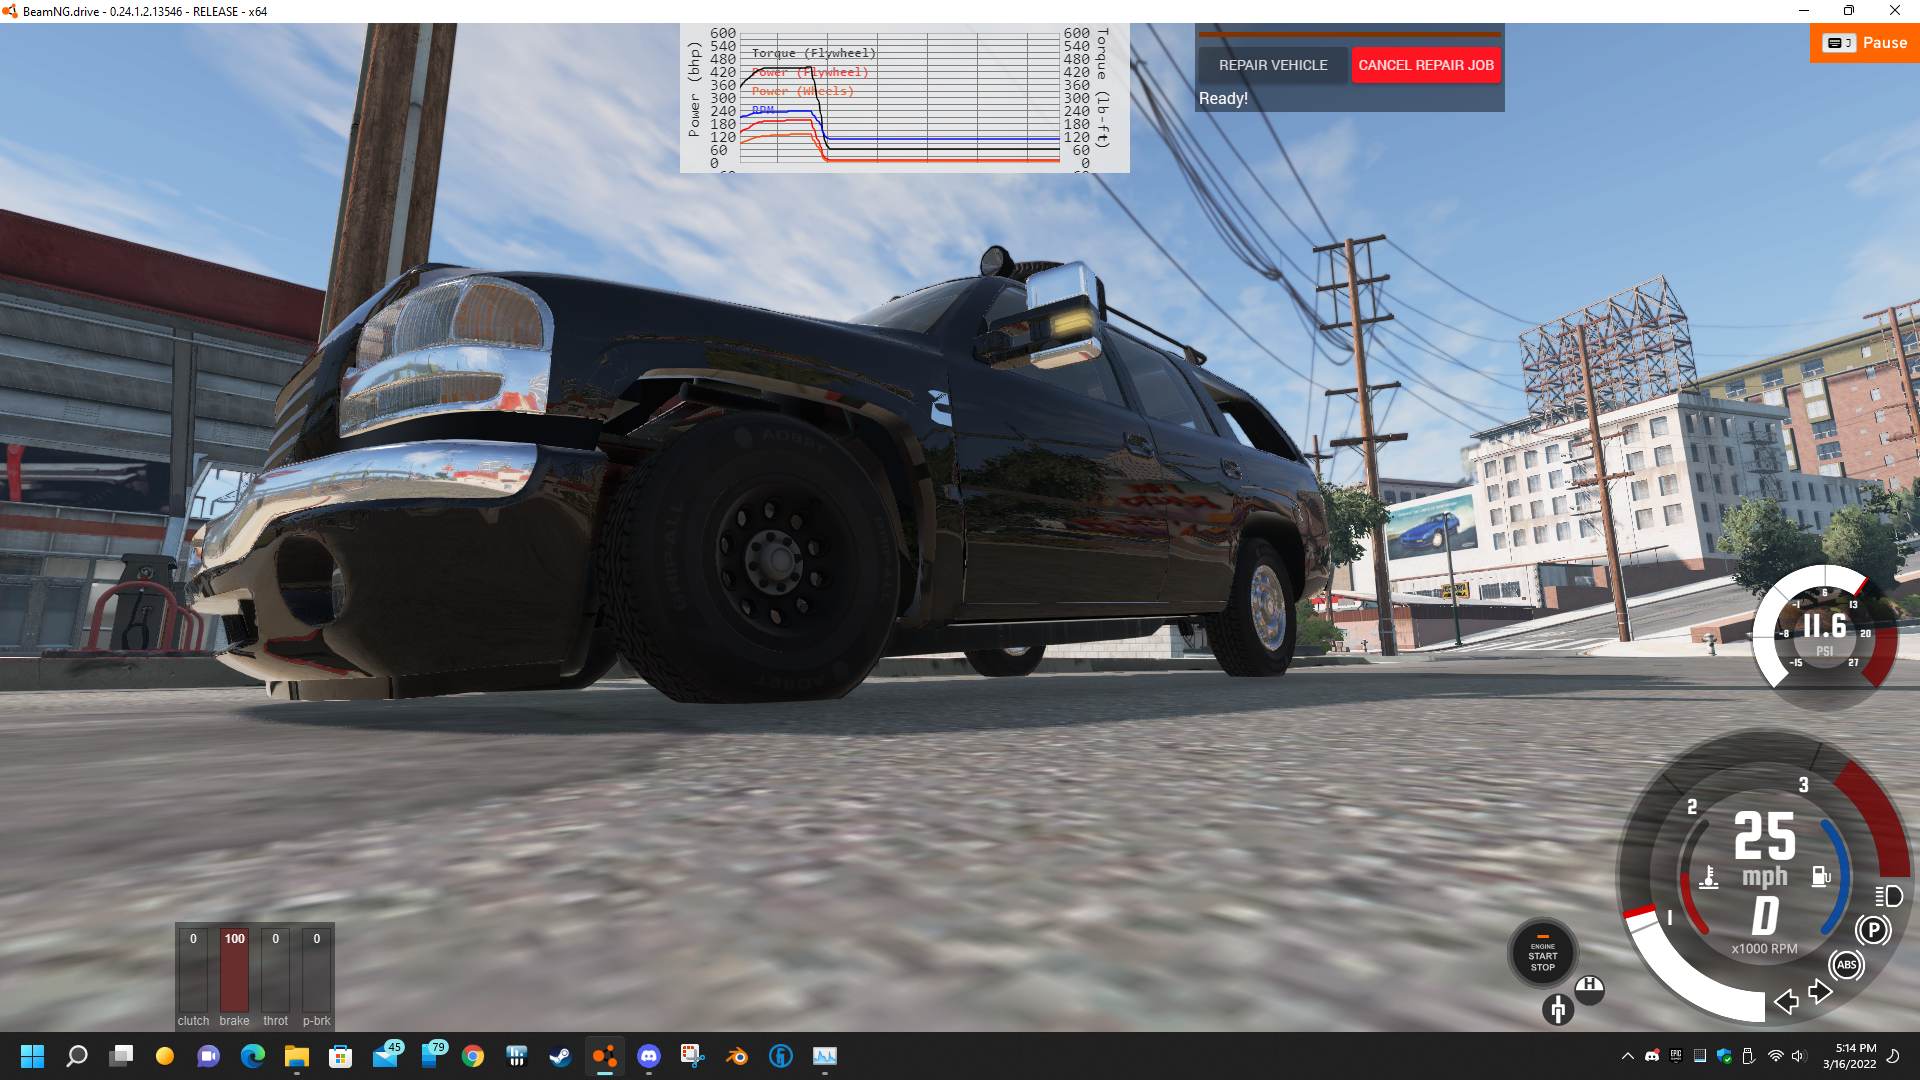Click the BeamNG.drive taskbar icon
The width and height of the screenshot is (1920, 1080).
click(x=604, y=1056)
